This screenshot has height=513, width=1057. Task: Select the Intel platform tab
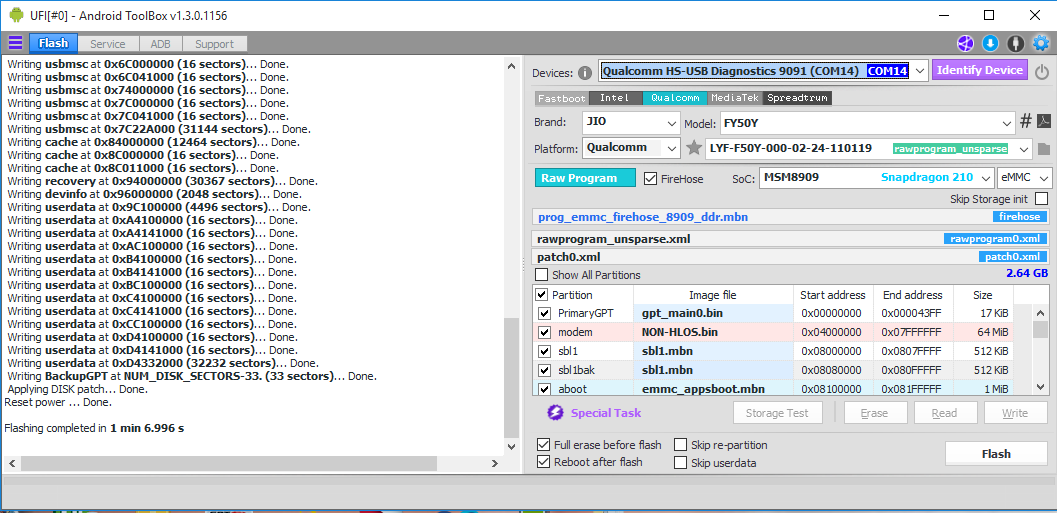tap(615, 98)
